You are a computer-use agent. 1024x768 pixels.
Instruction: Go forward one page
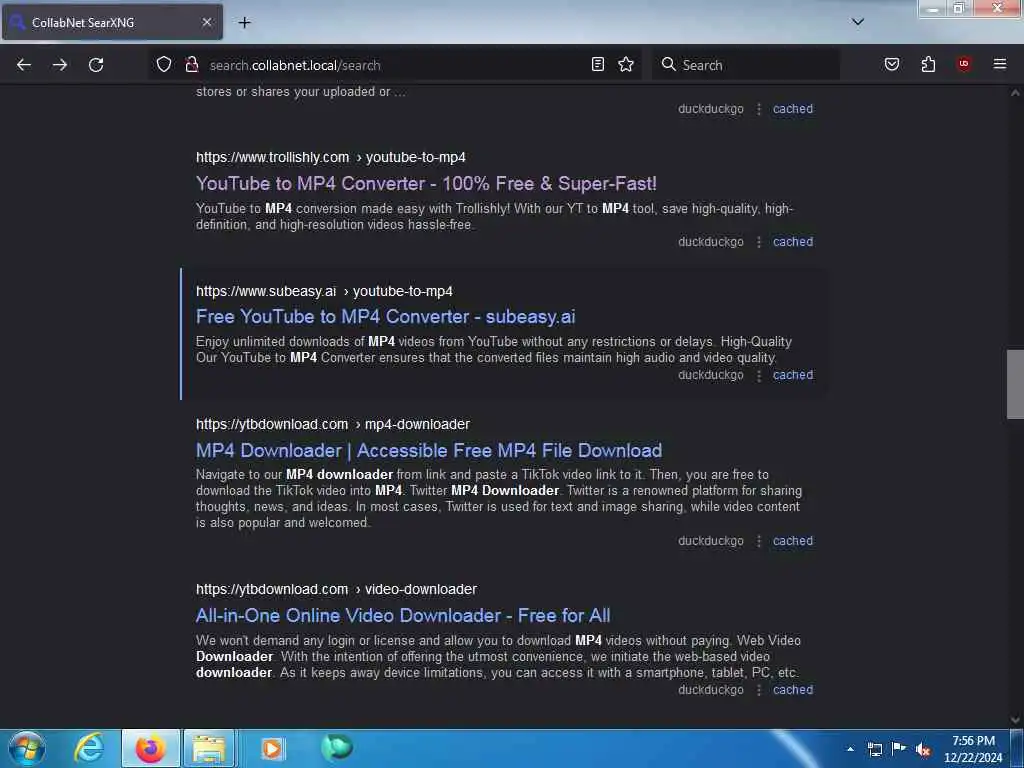pyautogui.click(x=60, y=65)
